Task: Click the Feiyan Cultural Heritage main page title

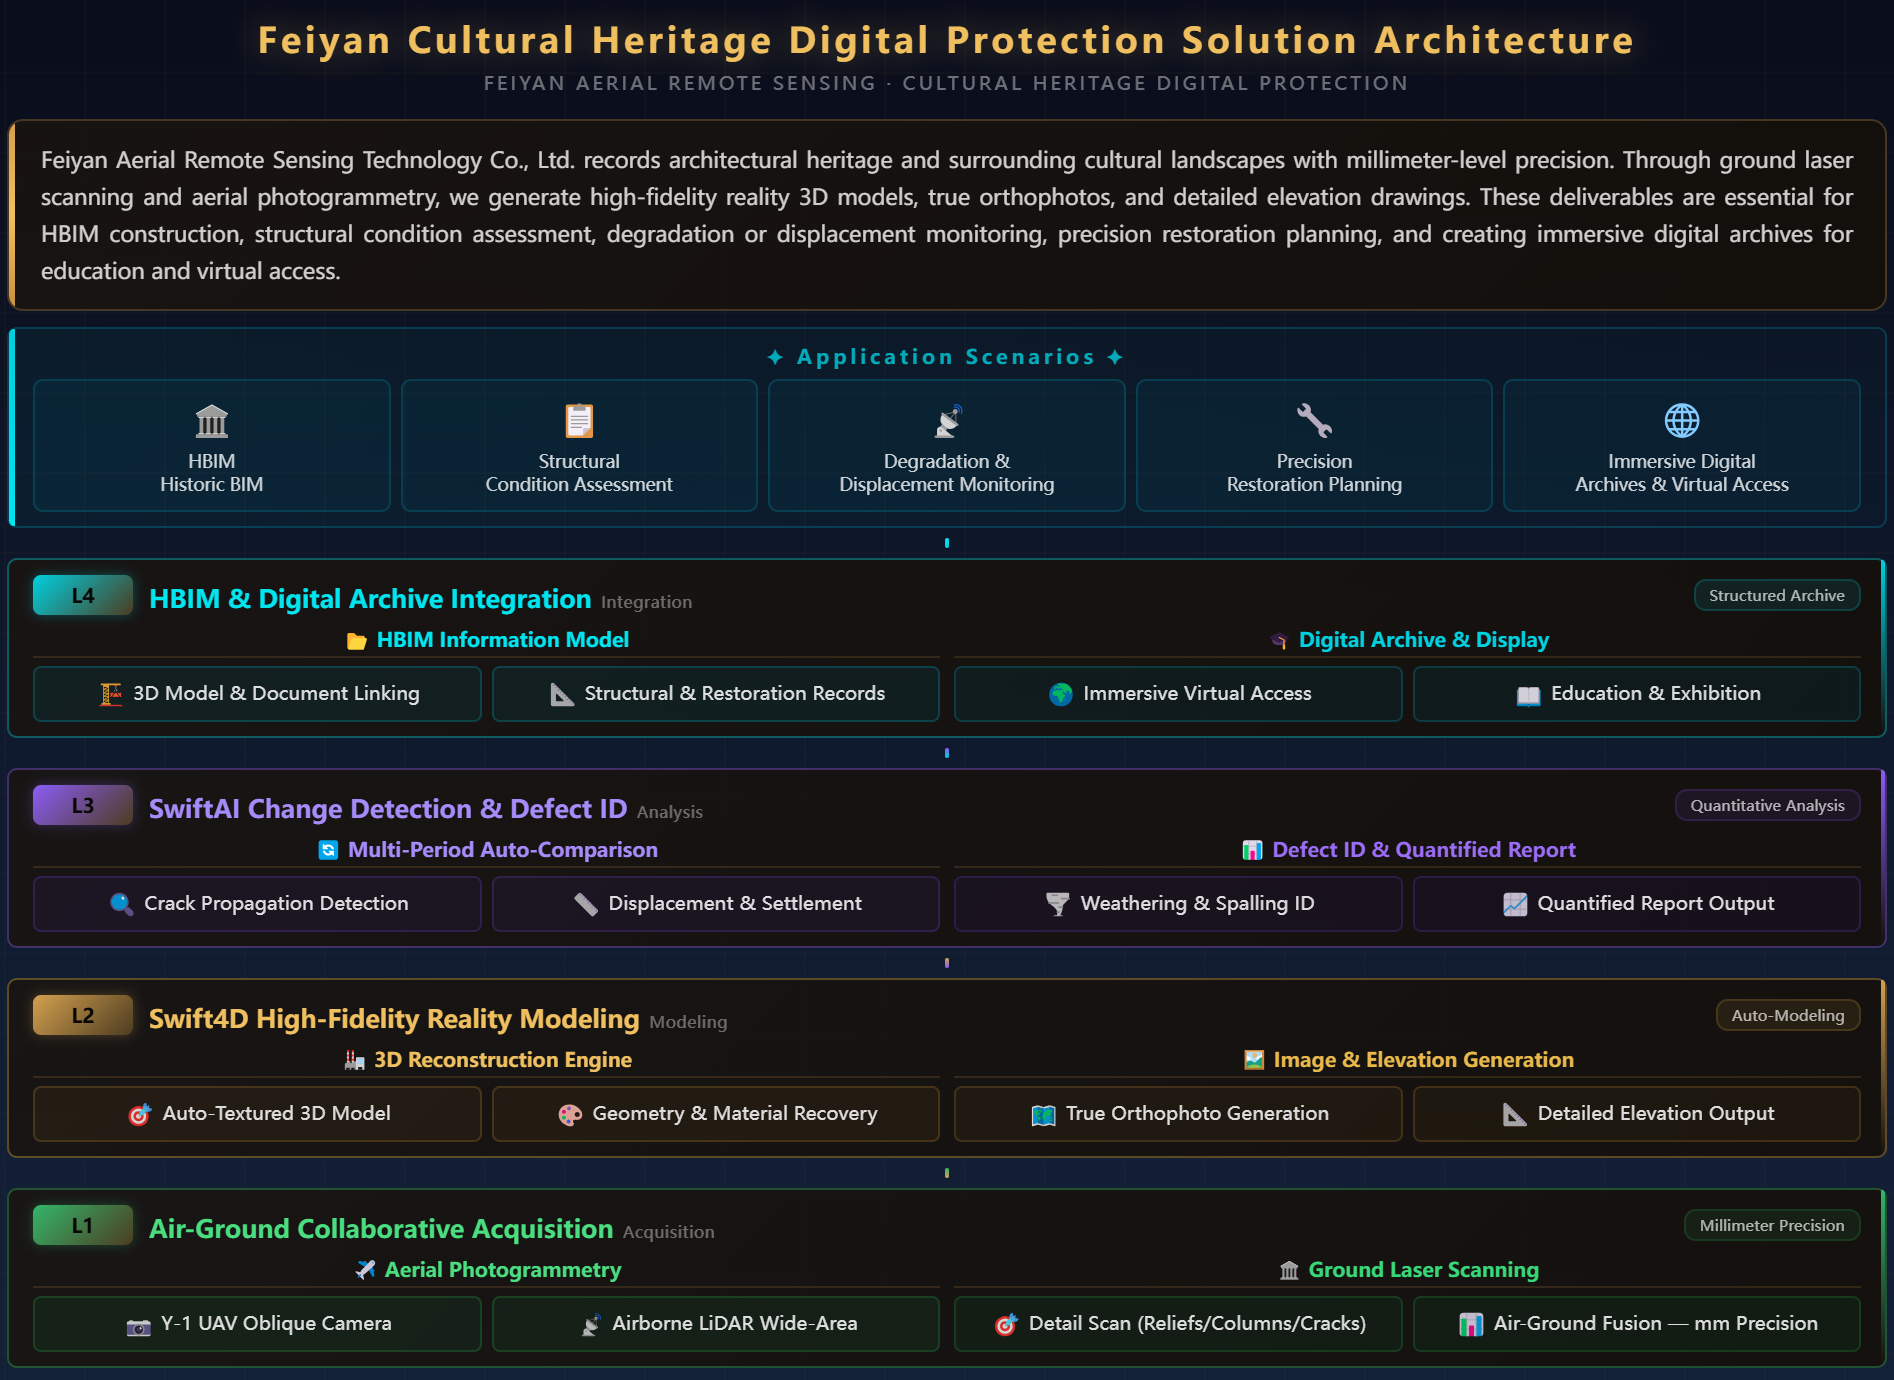Action: pos(946,41)
